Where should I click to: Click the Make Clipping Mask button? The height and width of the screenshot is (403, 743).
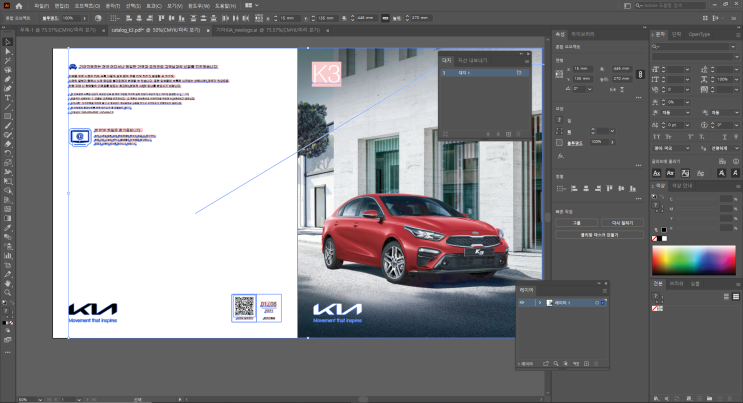click(599, 235)
